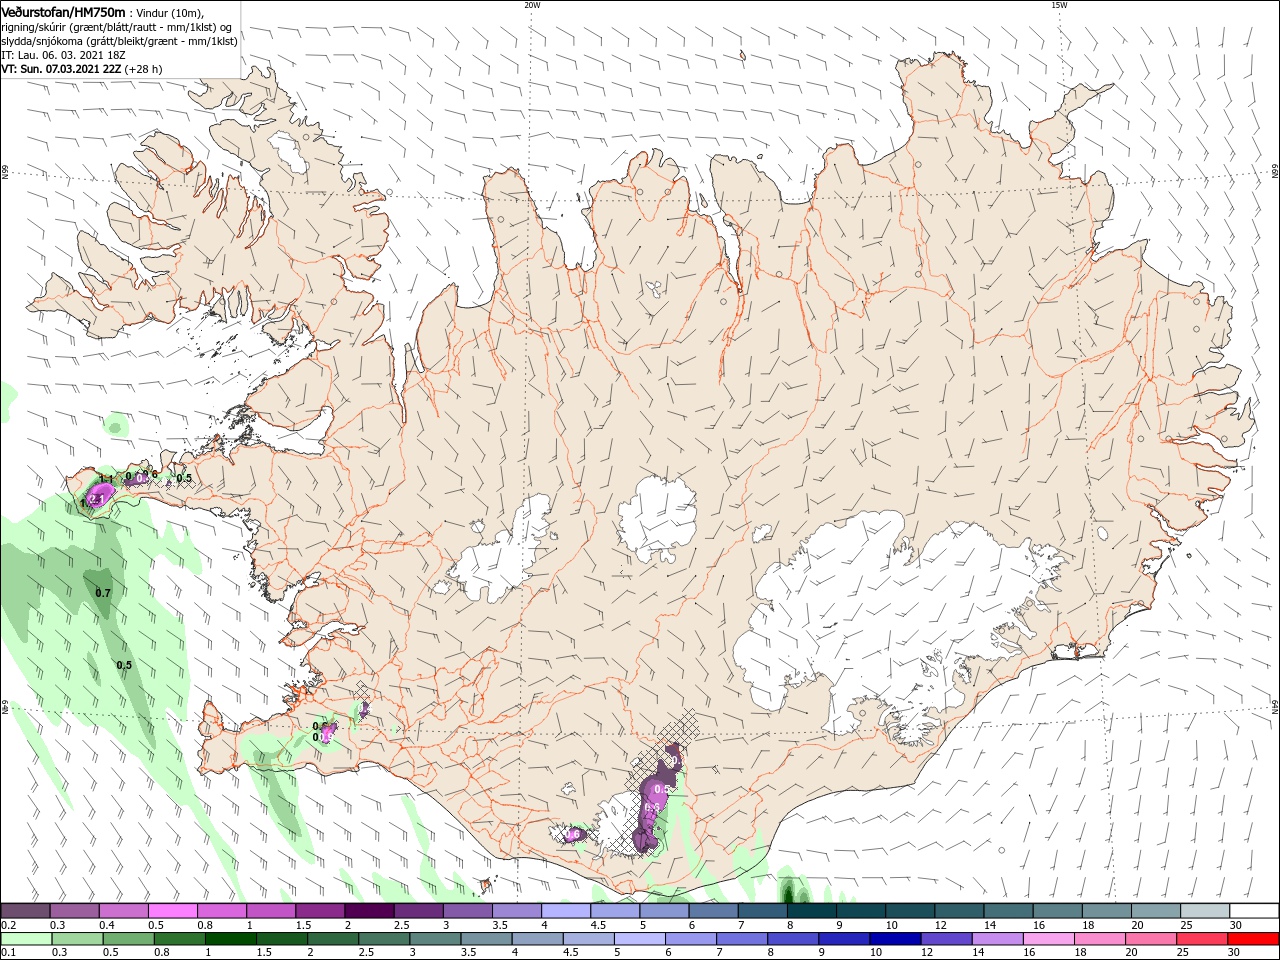This screenshot has width=1280, height=960.
Task: Click the 'slydda/snjókoma' legend description line
Action: (119, 41)
